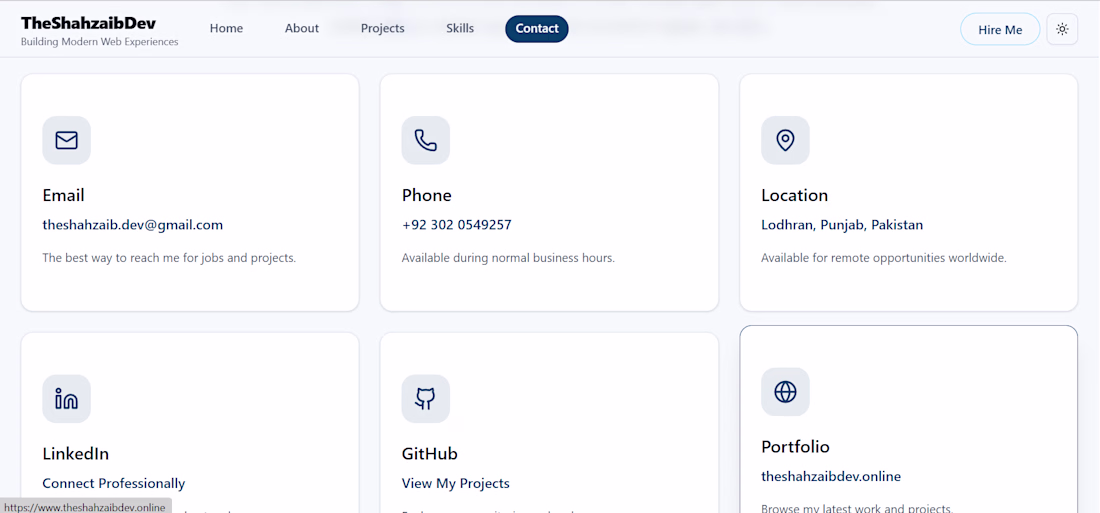Open the Projects nav item
This screenshot has width=1100, height=513.
tap(382, 29)
